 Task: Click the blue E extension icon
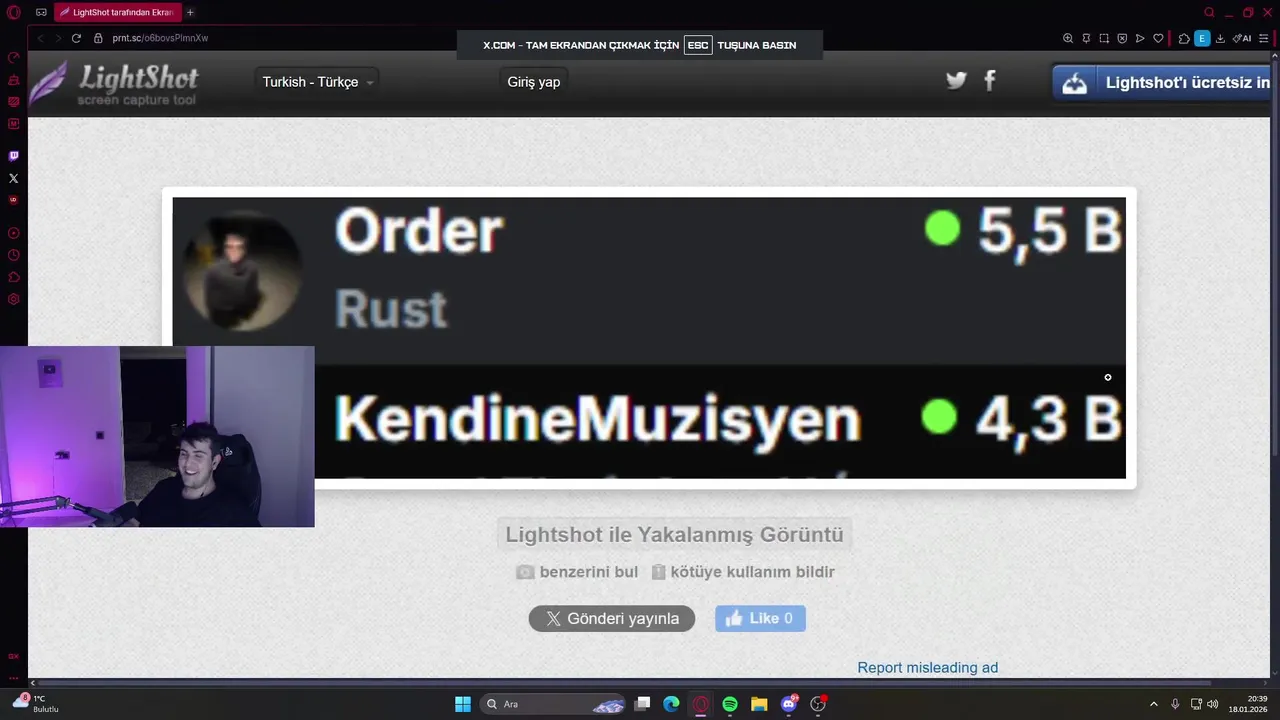1202,38
